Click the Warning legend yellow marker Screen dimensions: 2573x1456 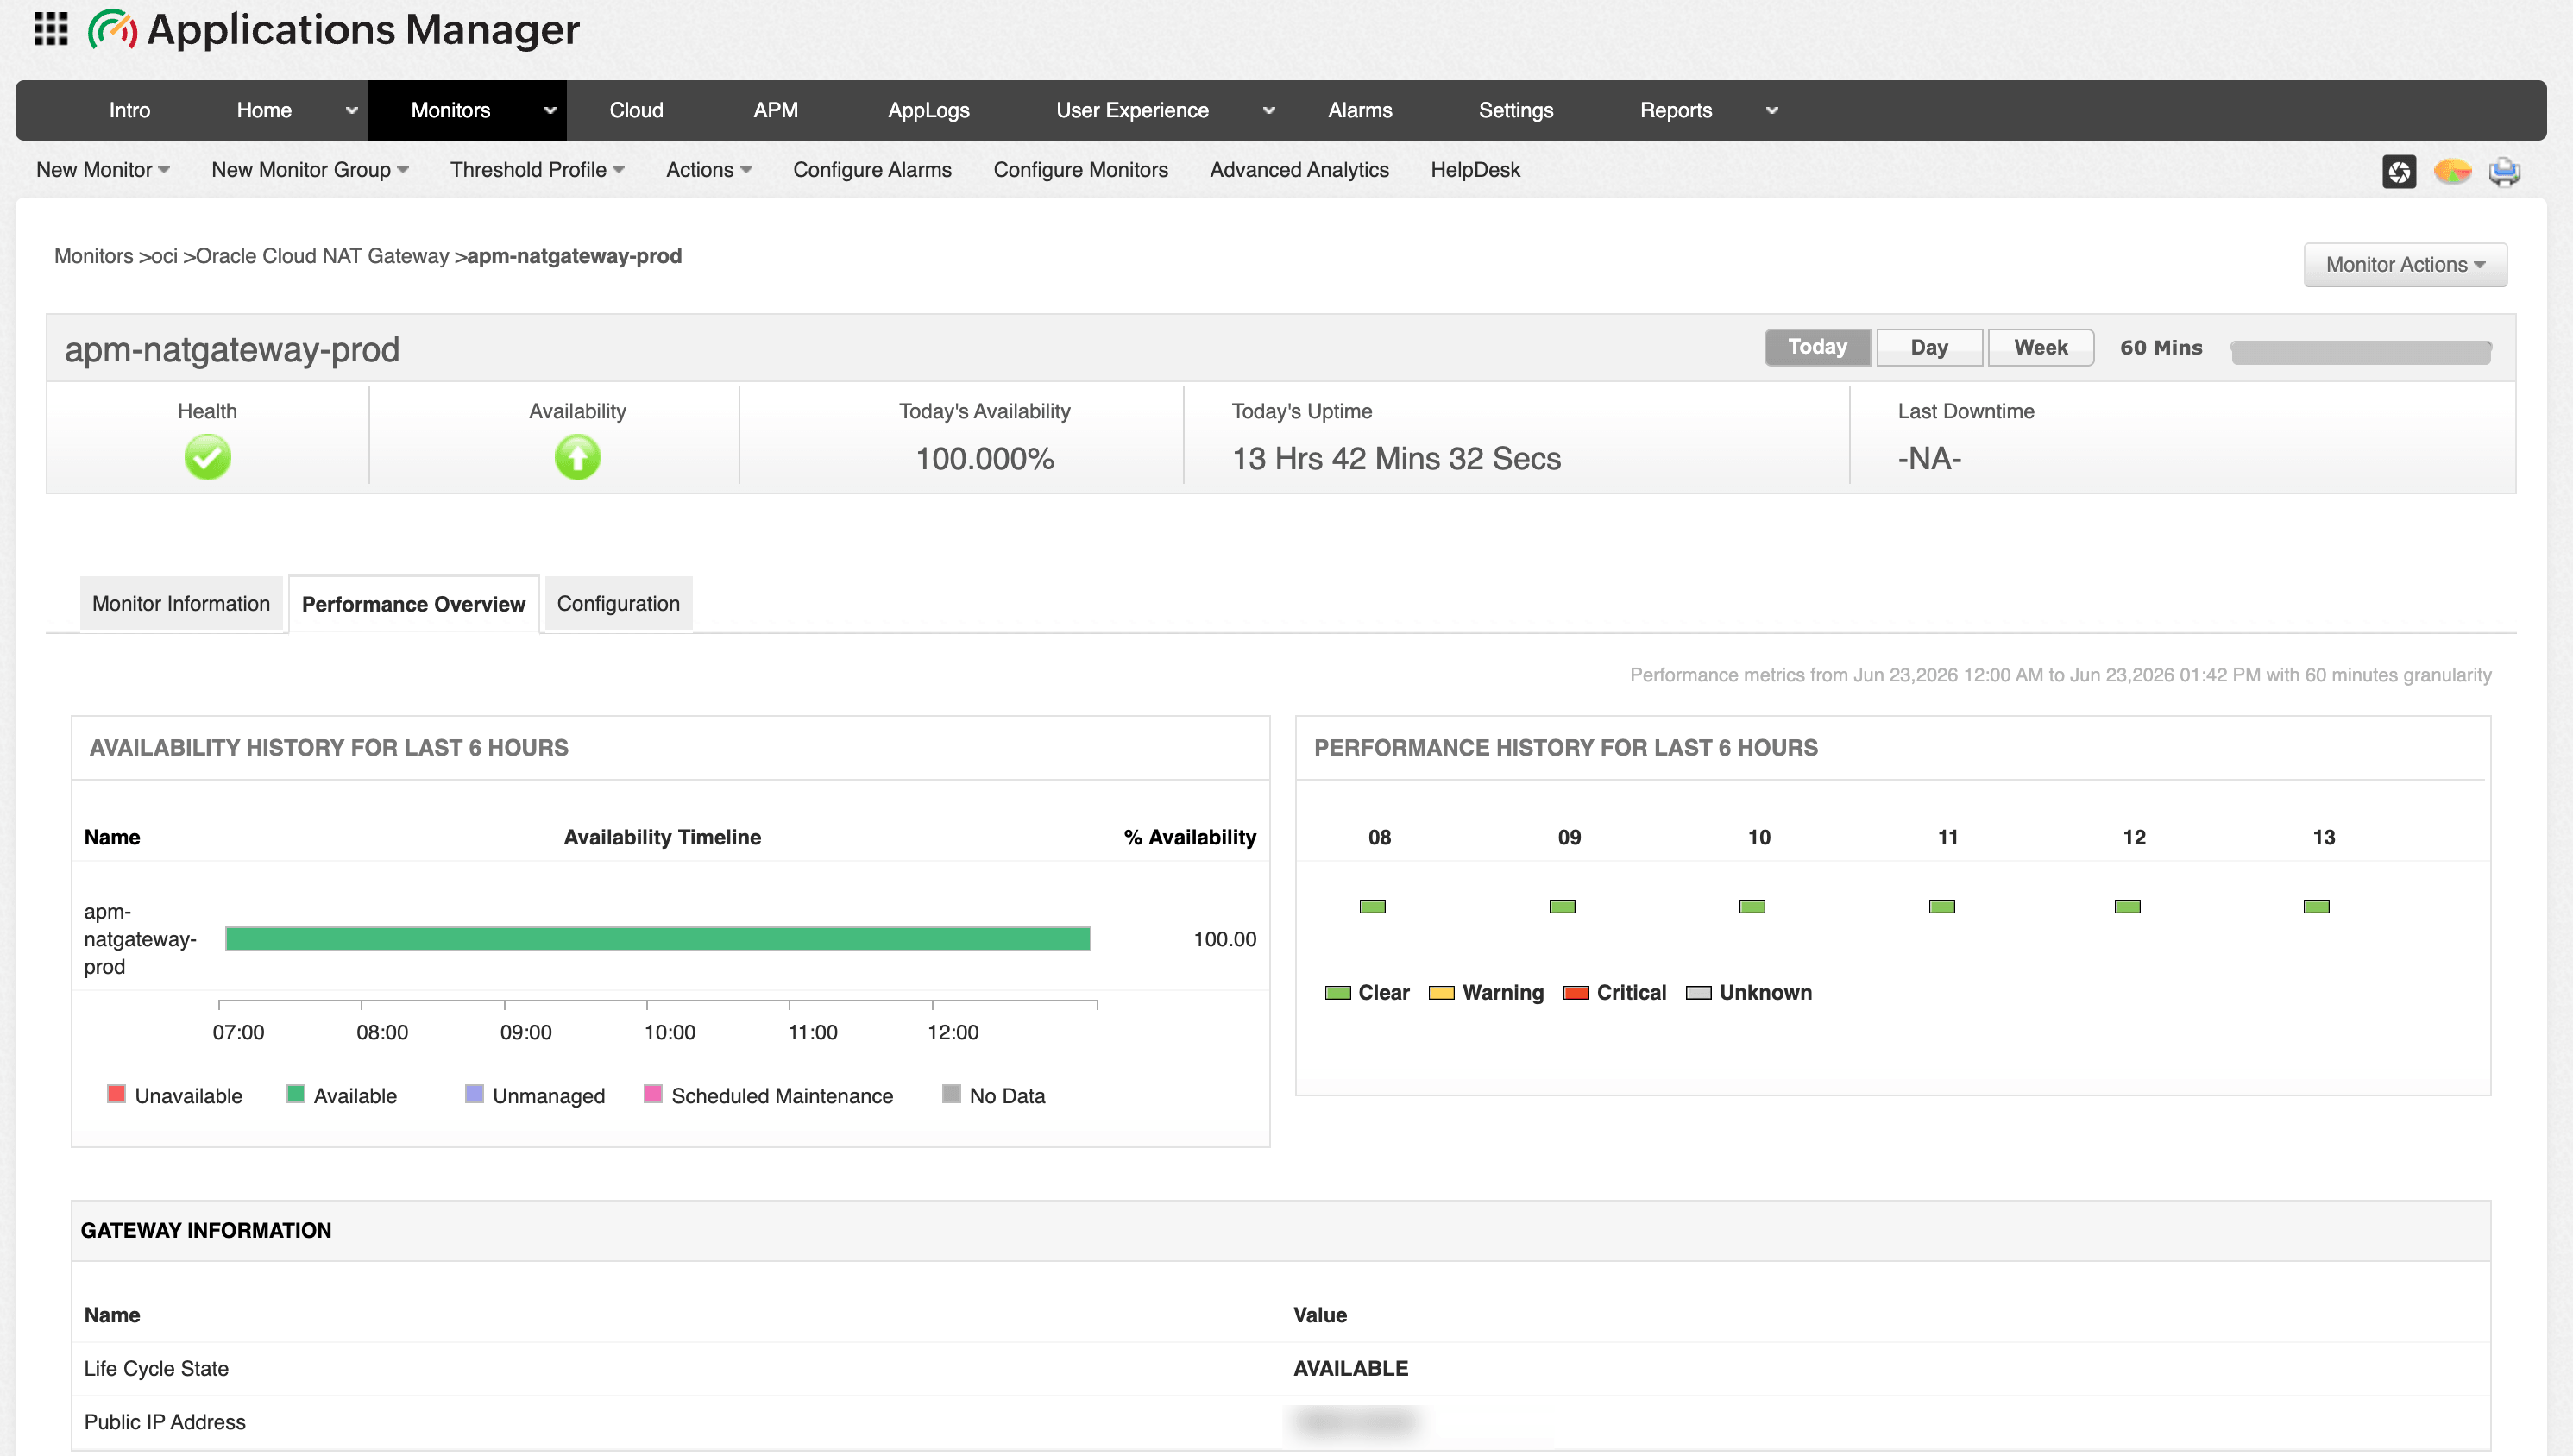pos(1441,993)
